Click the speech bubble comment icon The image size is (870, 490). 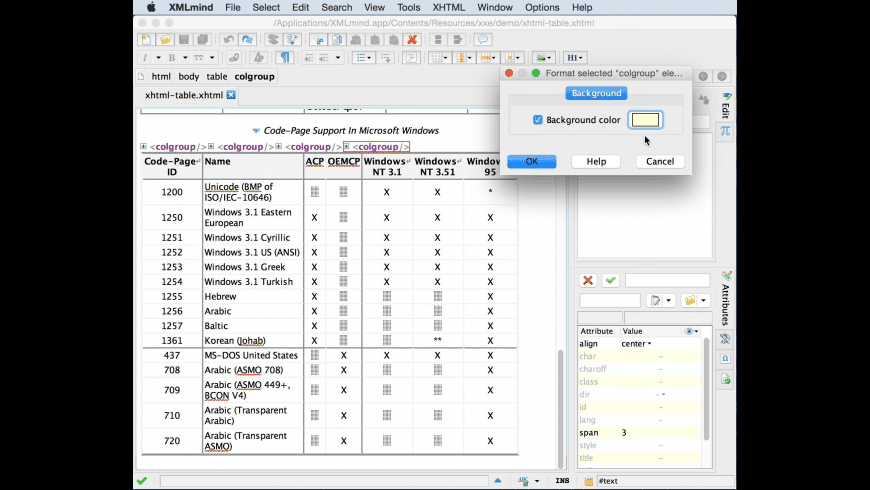tap(483, 39)
